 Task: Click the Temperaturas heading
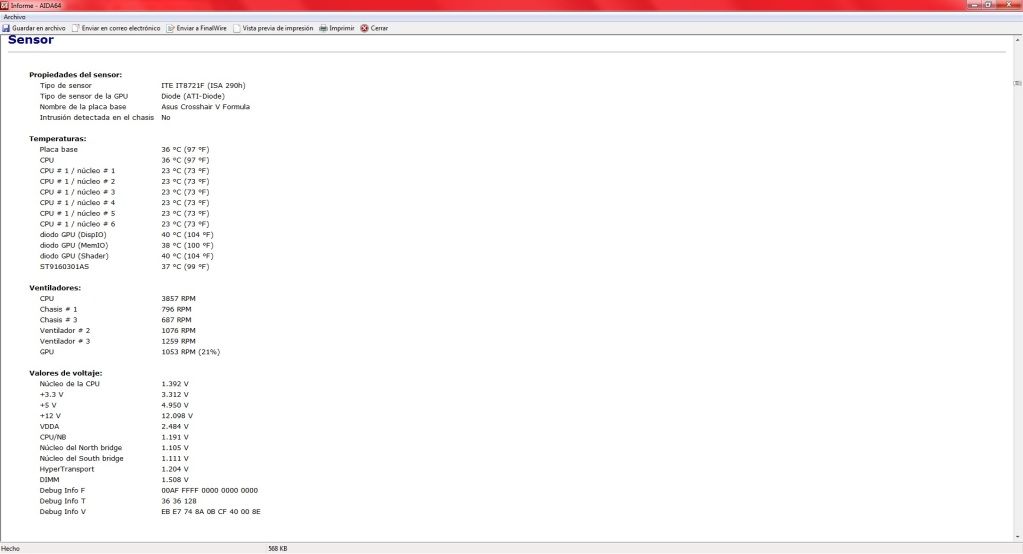[x=57, y=139]
